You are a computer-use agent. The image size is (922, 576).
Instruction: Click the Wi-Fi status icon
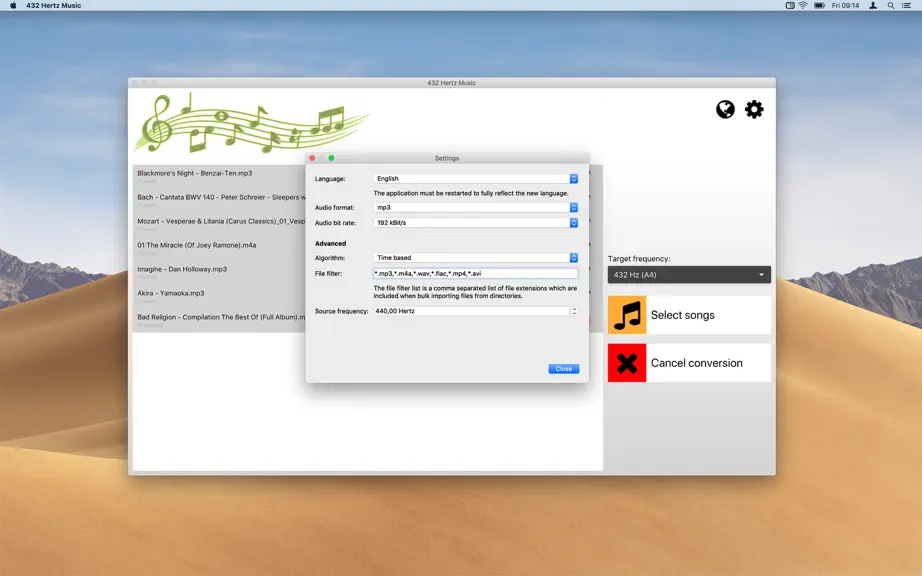803,5
